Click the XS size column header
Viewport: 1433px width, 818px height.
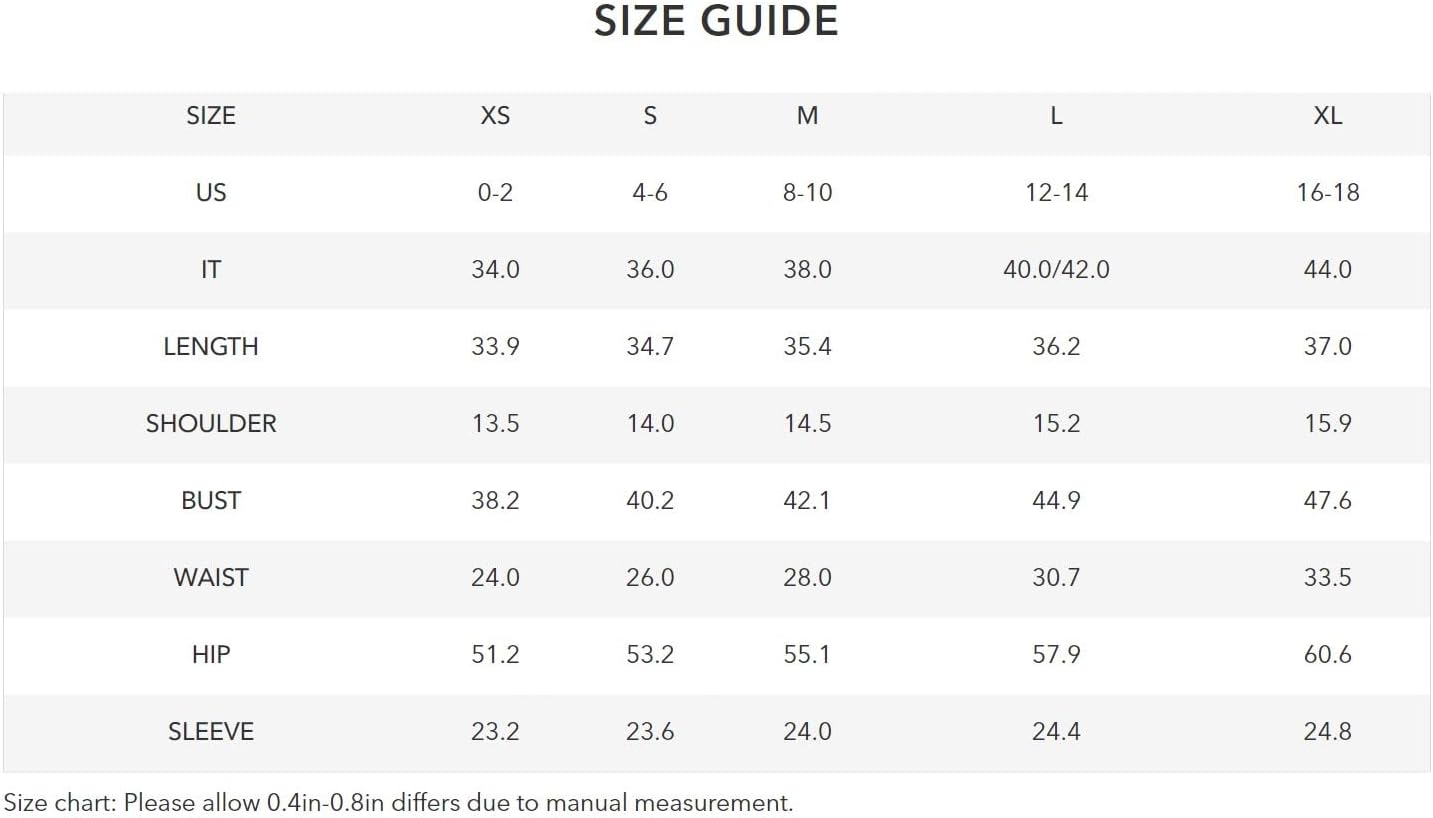click(x=495, y=116)
